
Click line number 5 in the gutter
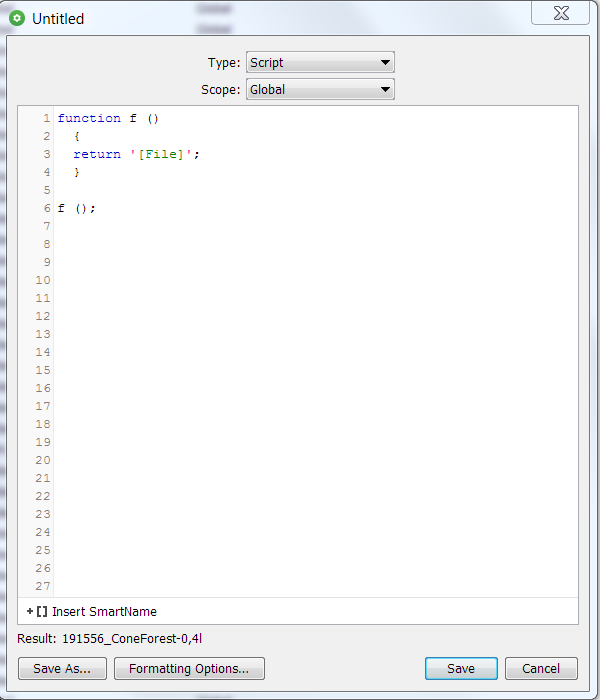pyautogui.click(x=47, y=190)
